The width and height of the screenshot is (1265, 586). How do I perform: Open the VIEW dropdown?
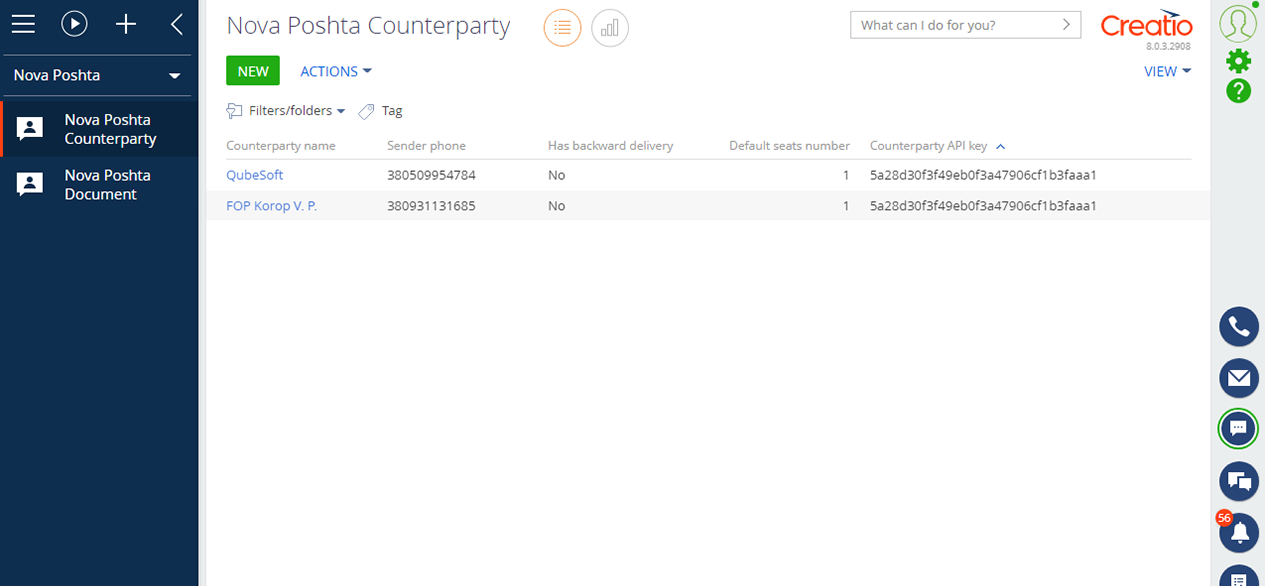point(1166,71)
